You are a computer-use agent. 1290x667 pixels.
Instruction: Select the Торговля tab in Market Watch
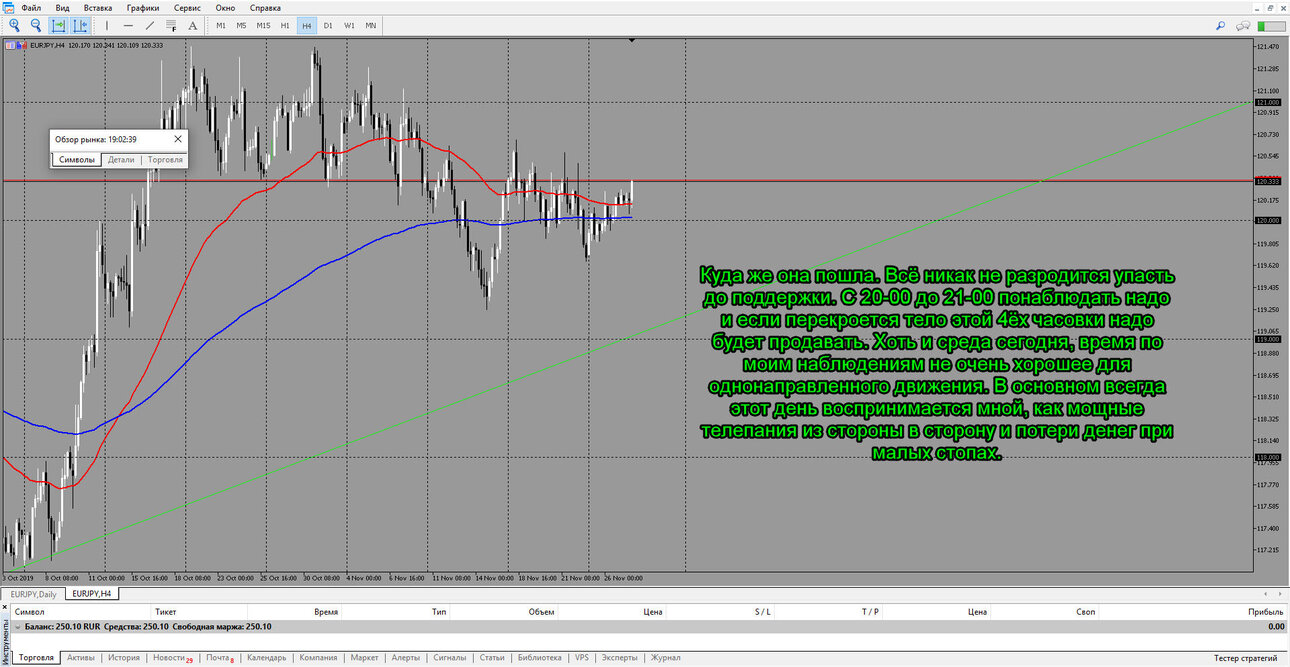click(165, 159)
